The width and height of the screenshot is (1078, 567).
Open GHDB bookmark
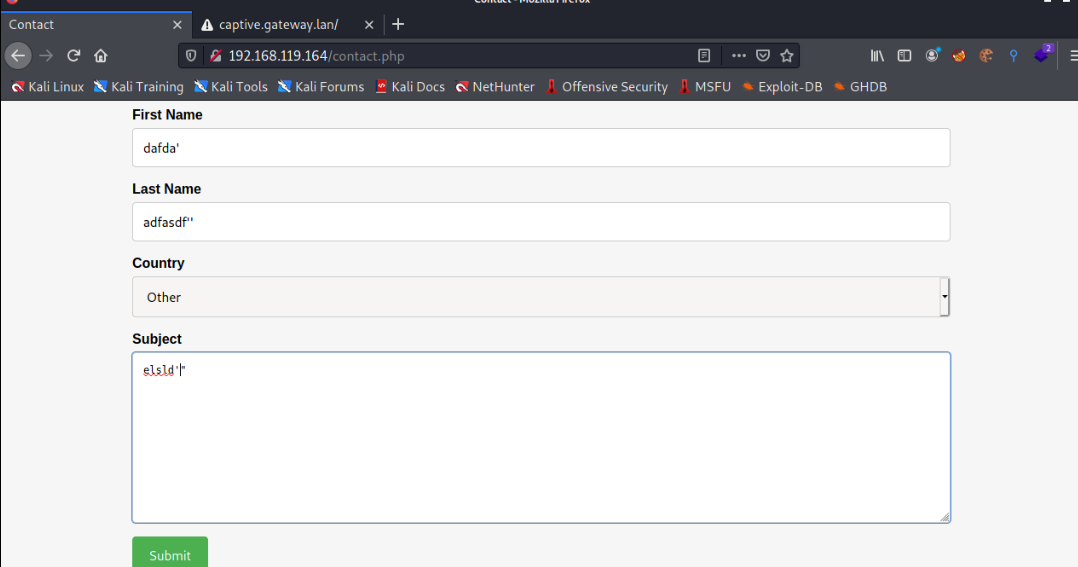pyautogui.click(x=860, y=87)
